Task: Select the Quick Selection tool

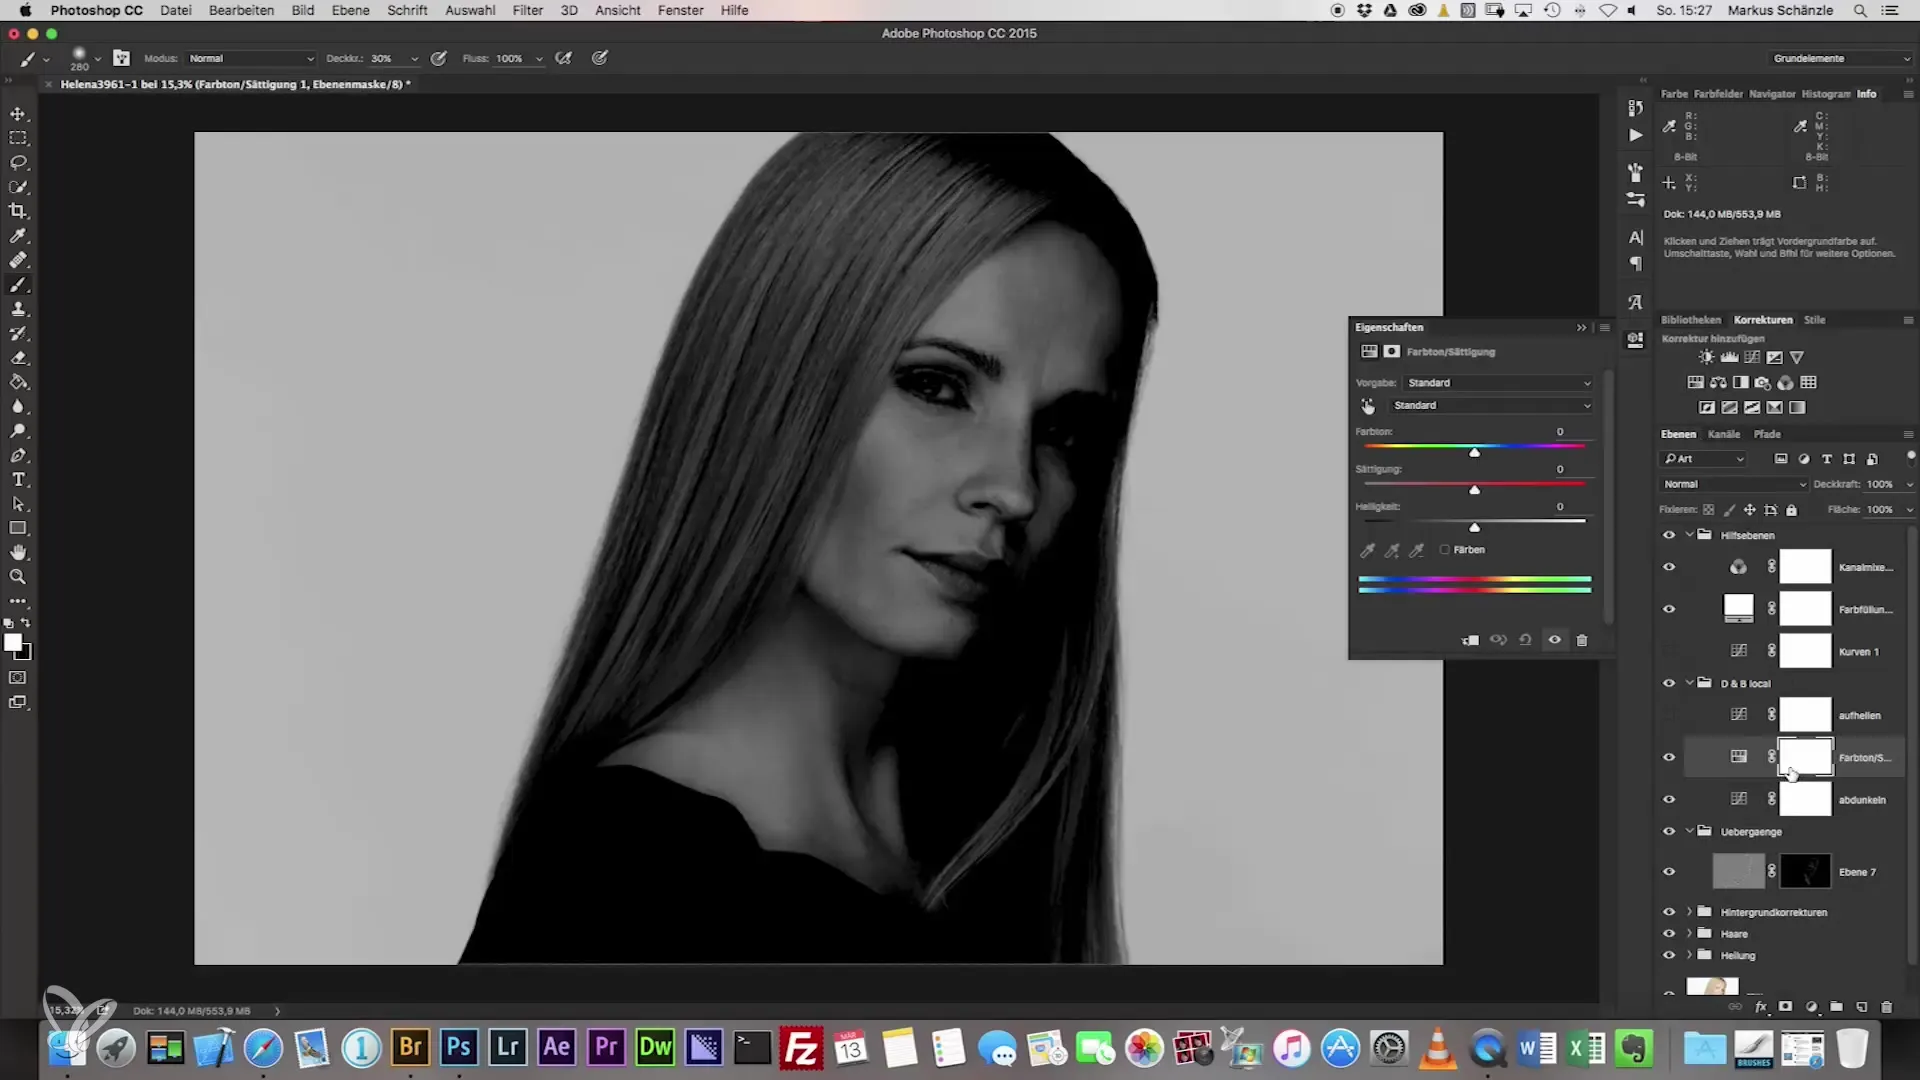Action: 18,187
